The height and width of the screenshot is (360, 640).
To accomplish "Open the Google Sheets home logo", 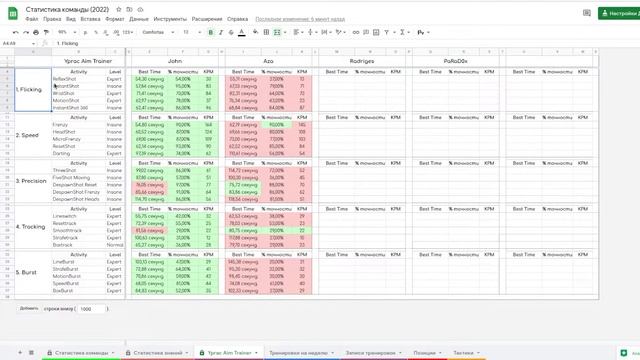I will coord(13,13).
